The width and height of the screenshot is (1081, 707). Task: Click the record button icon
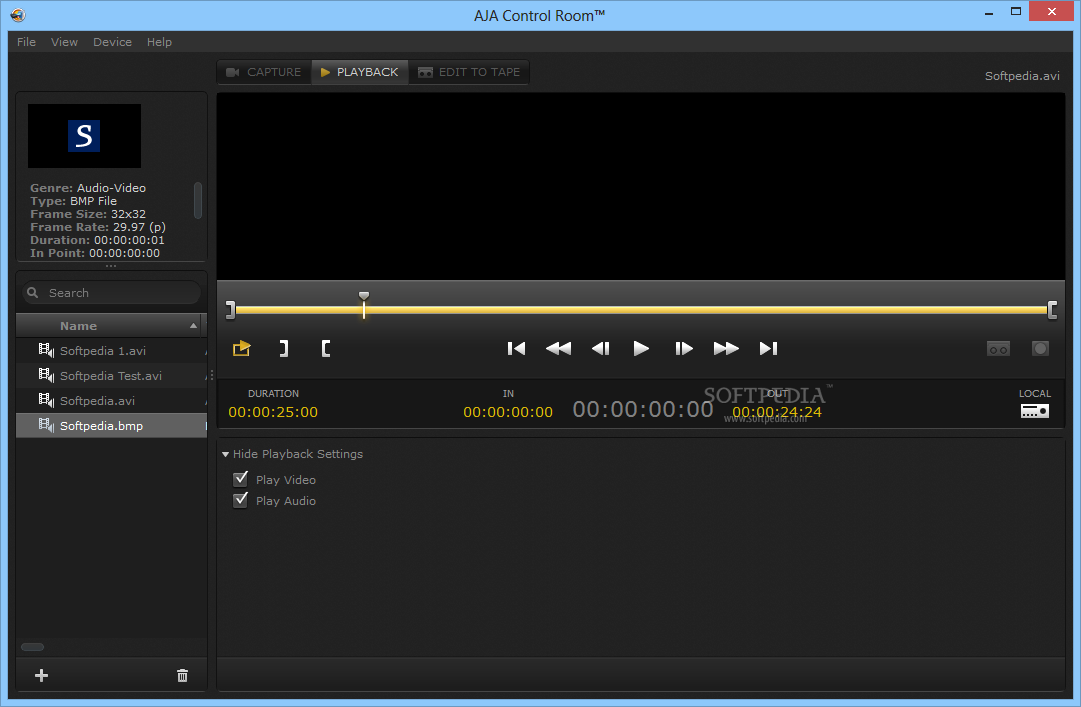pos(1040,349)
